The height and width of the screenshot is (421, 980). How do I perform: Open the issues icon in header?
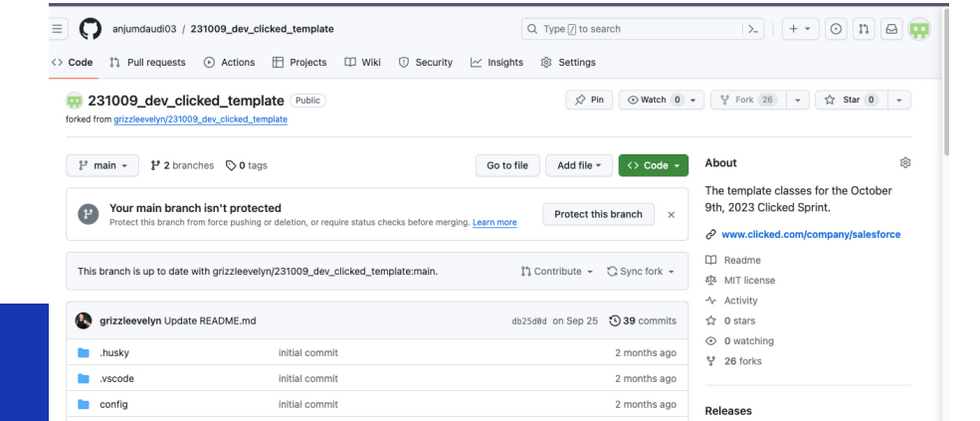pyautogui.click(x=837, y=29)
